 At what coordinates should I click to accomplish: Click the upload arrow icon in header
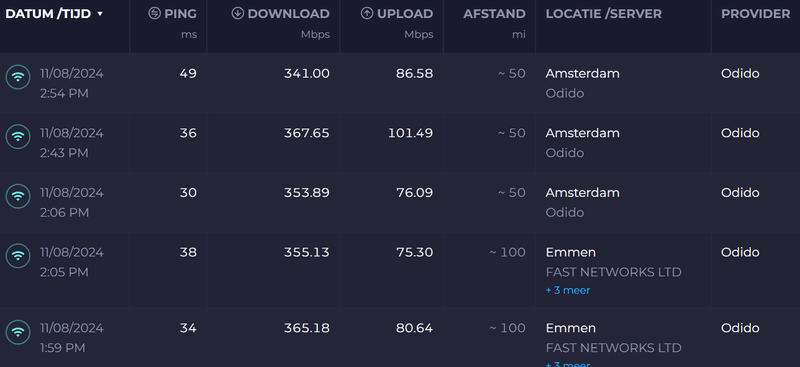pyautogui.click(x=367, y=13)
